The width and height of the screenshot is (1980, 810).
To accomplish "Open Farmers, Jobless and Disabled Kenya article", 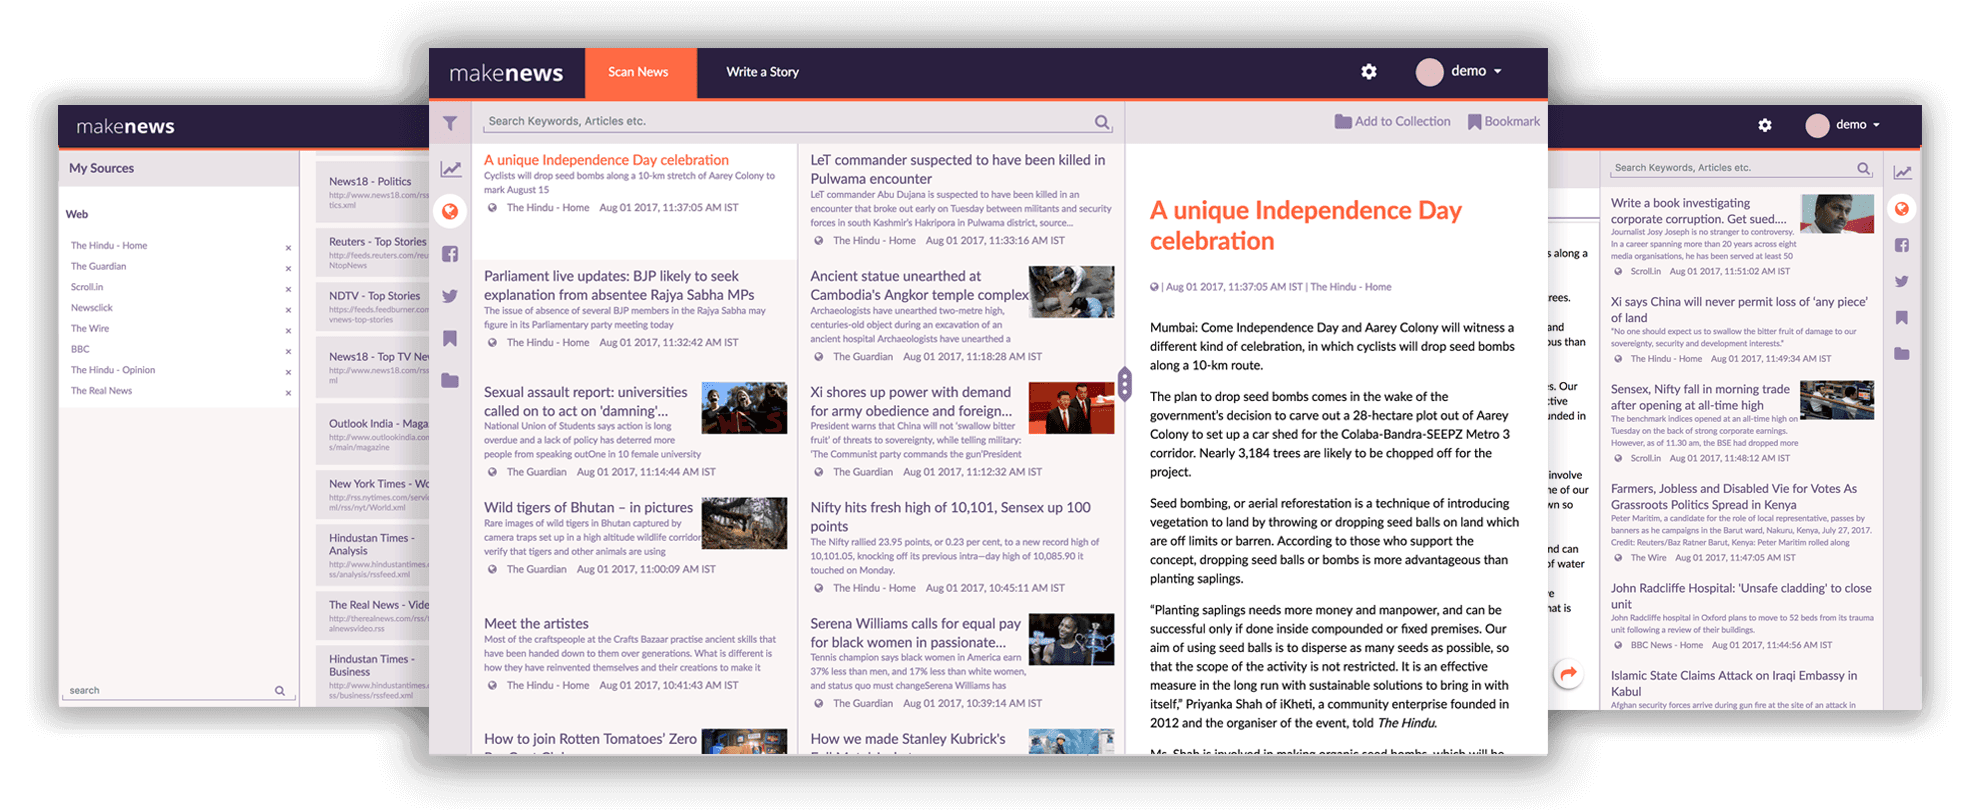I will click(1734, 497).
